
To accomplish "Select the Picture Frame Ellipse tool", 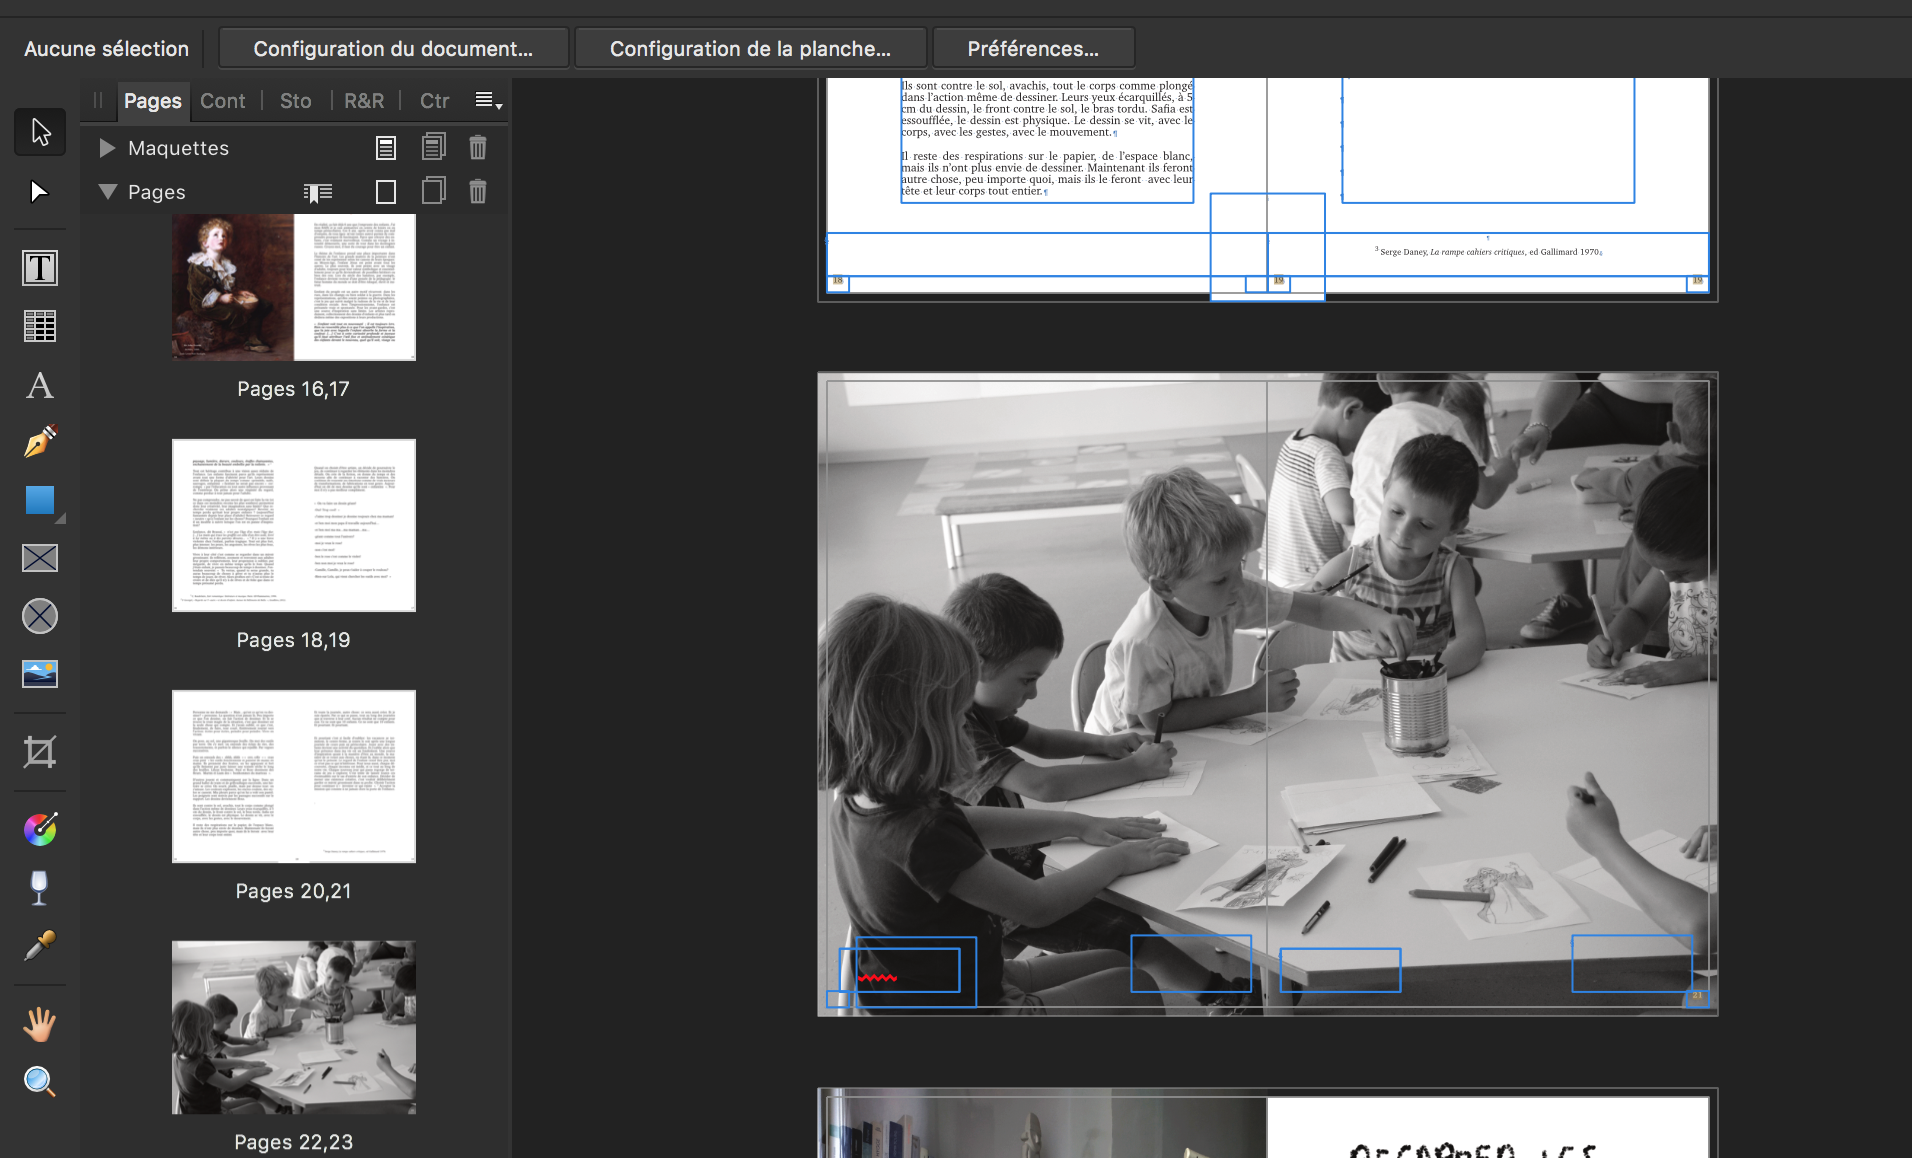I will point(40,616).
